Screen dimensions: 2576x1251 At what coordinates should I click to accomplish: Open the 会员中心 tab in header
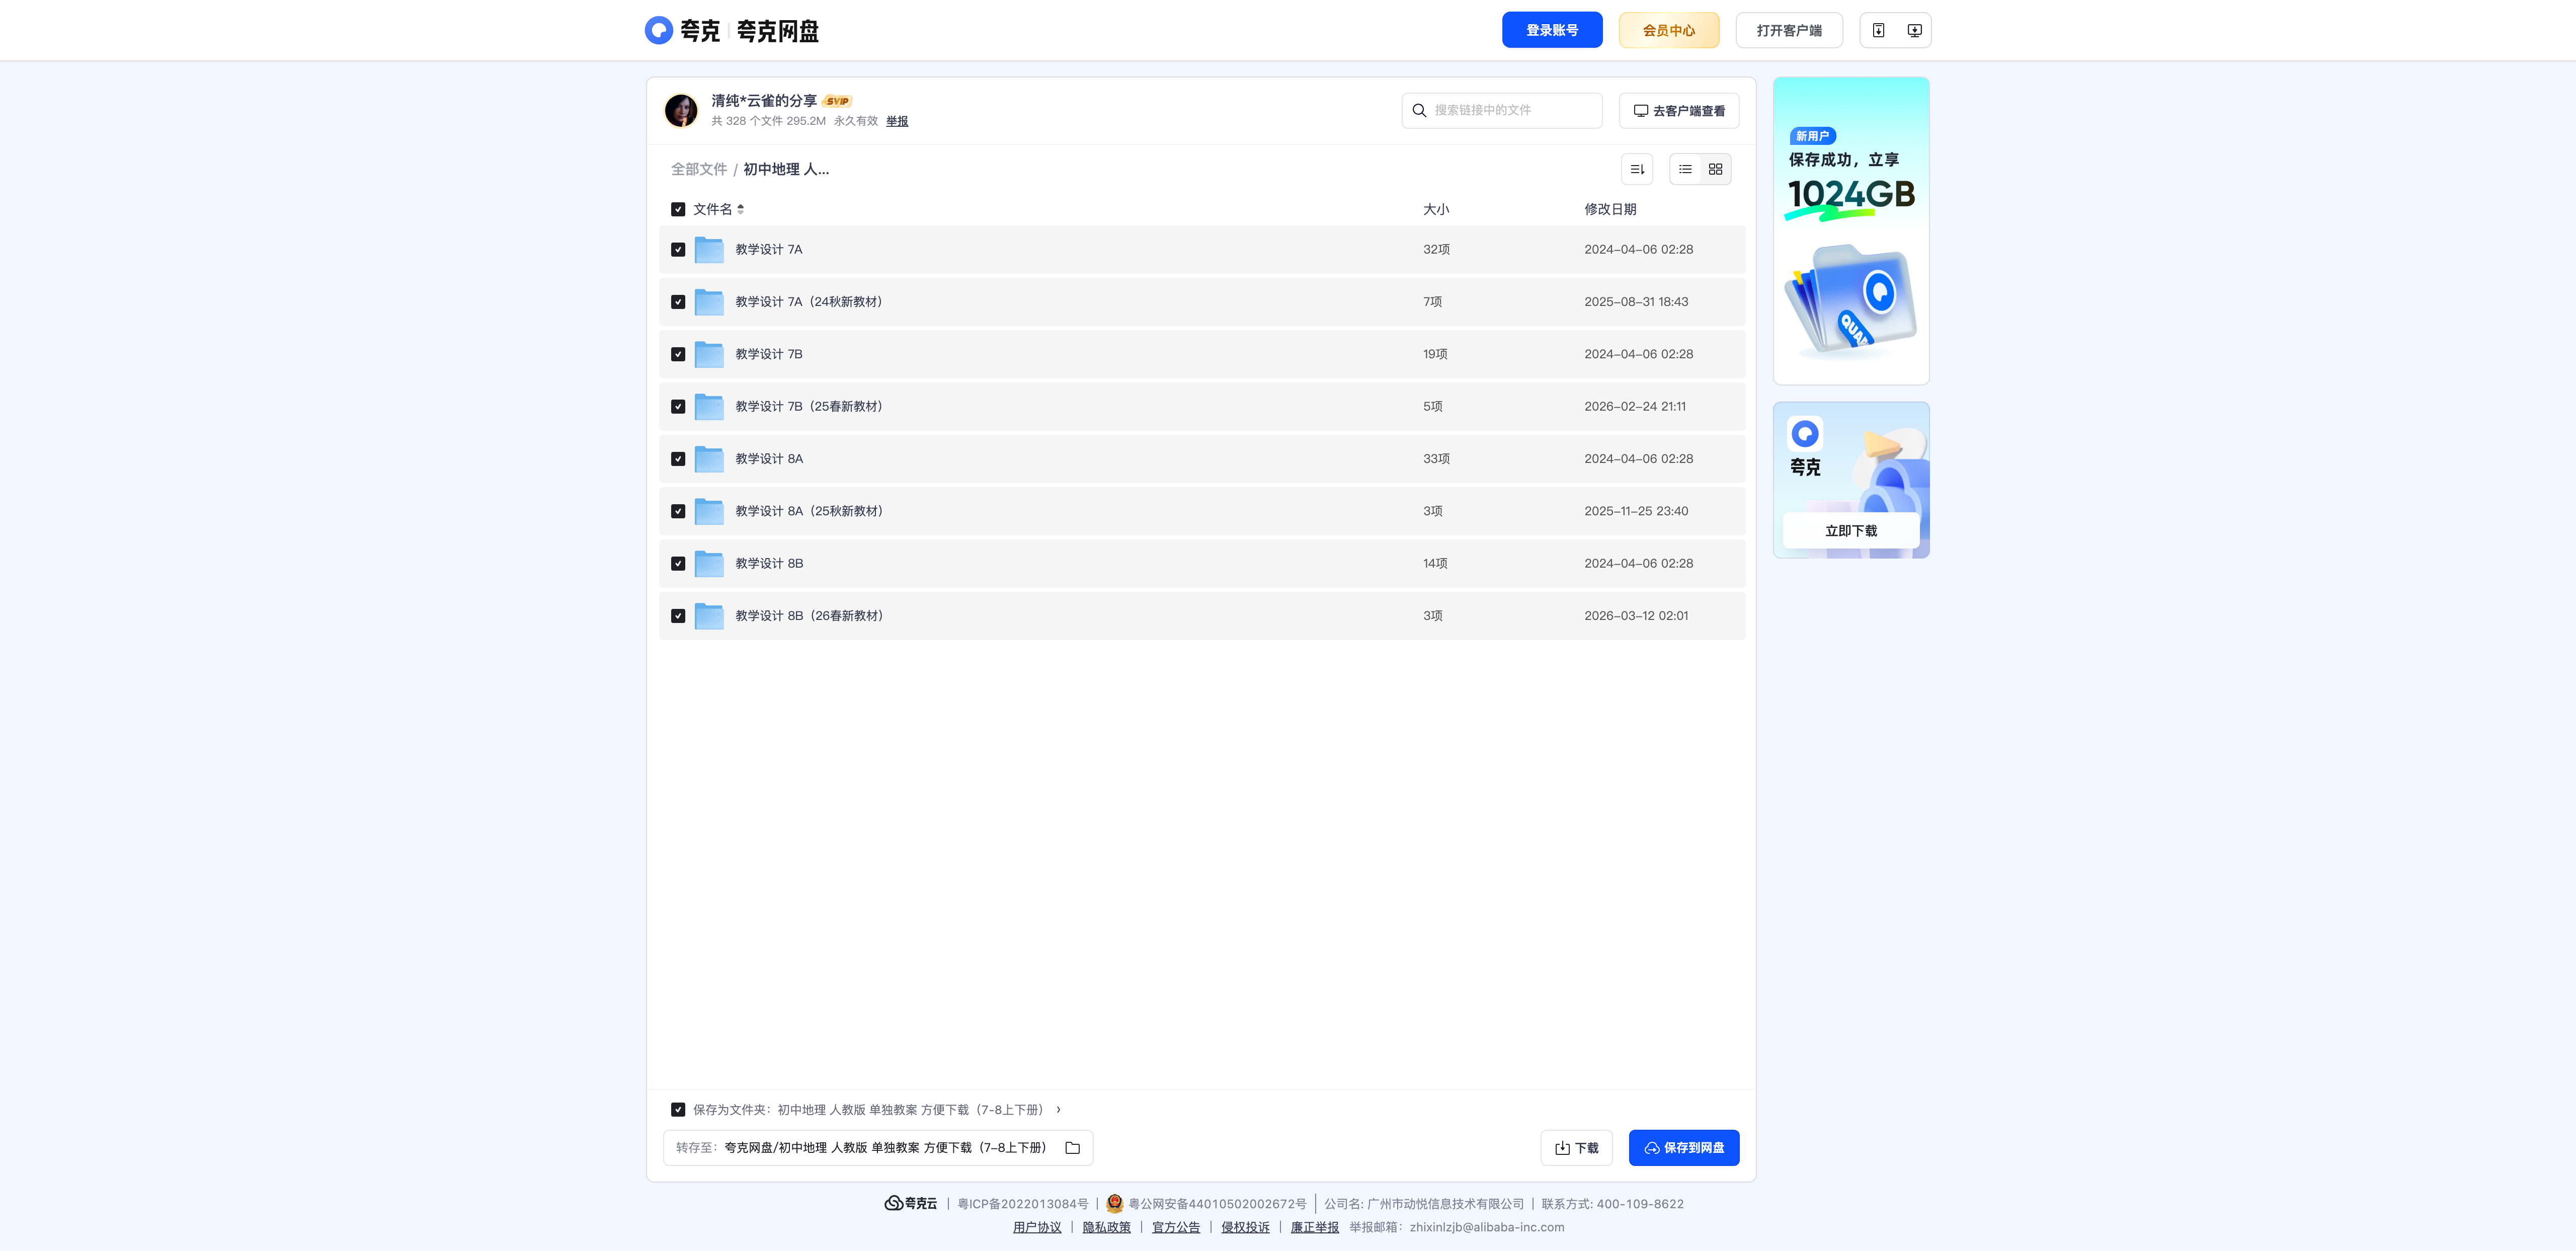pos(1669,30)
